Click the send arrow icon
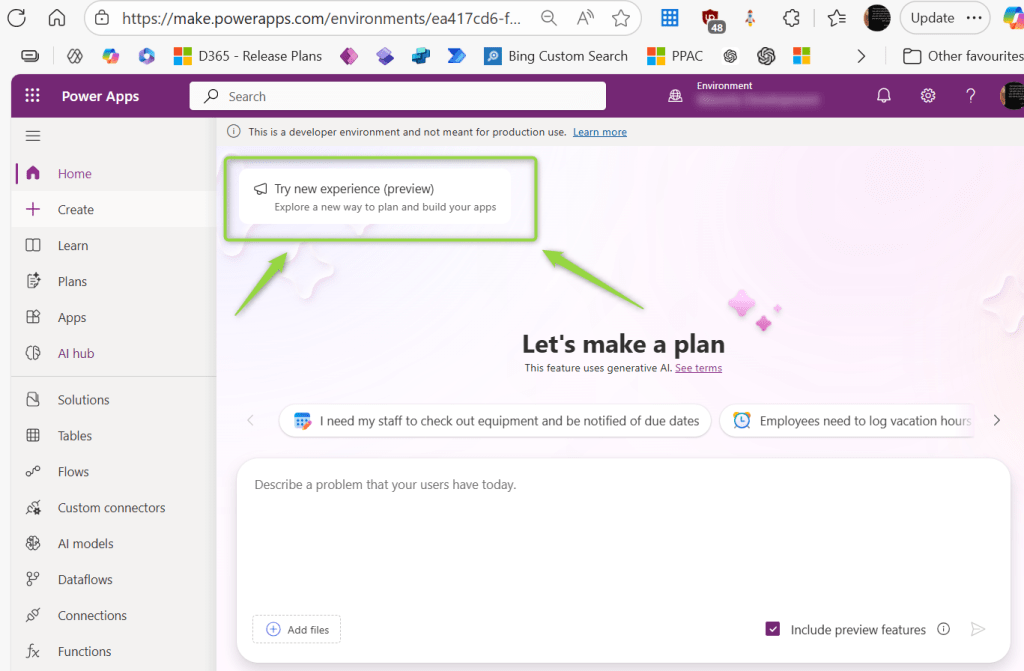The width and height of the screenshot is (1024, 671). point(978,629)
